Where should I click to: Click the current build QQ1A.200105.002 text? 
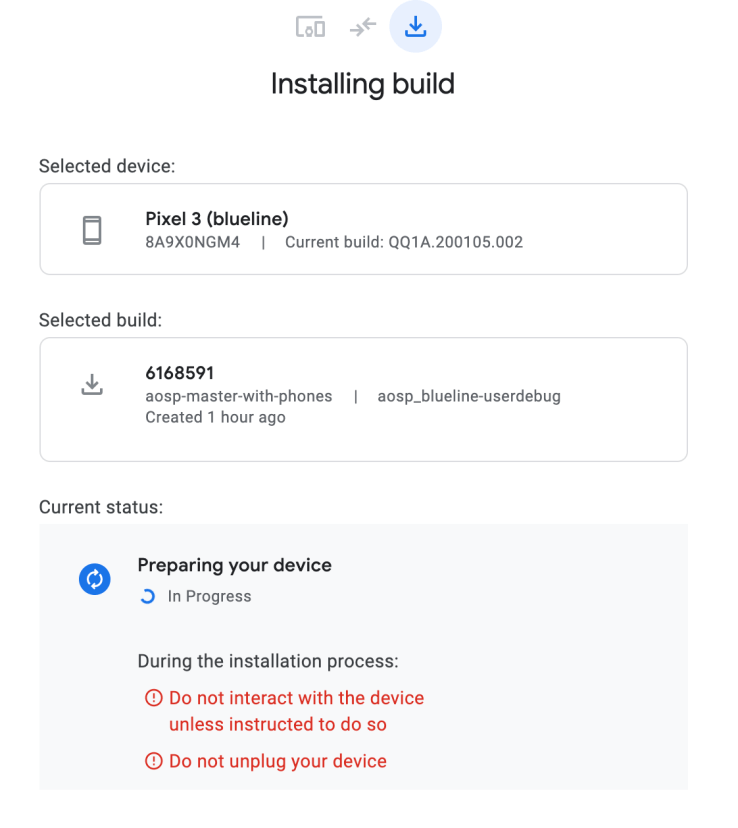tap(404, 242)
